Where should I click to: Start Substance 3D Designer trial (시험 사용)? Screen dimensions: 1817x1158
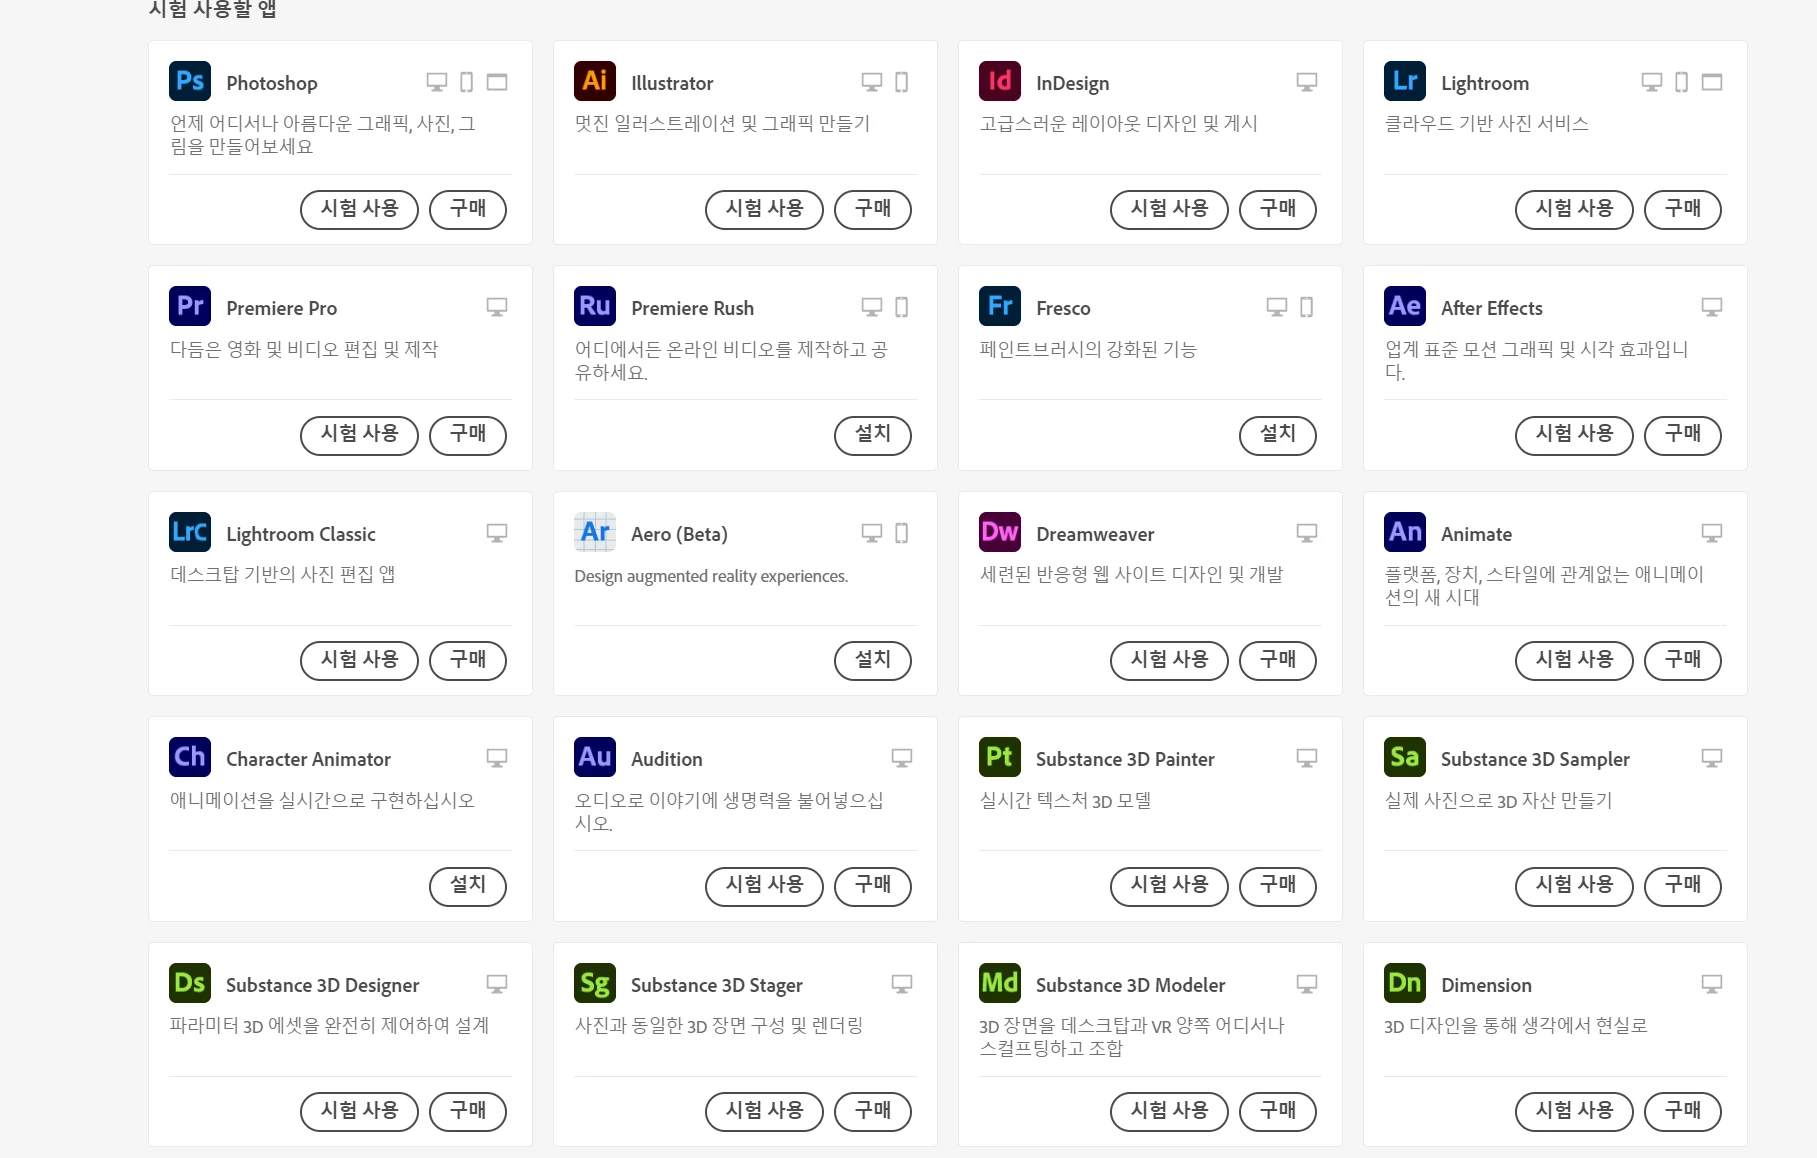pyautogui.click(x=359, y=1111)
